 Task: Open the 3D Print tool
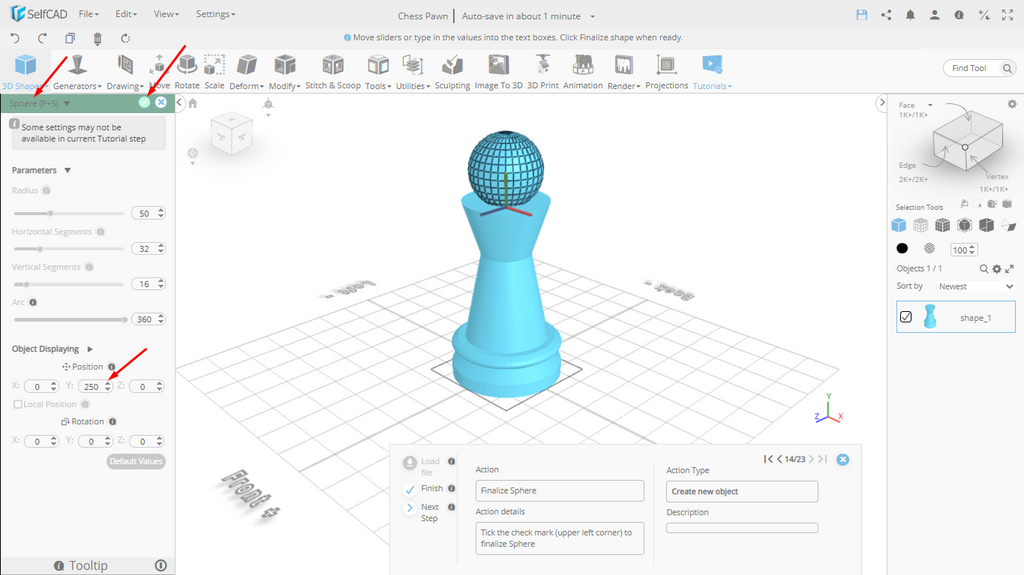coord(543,71)
